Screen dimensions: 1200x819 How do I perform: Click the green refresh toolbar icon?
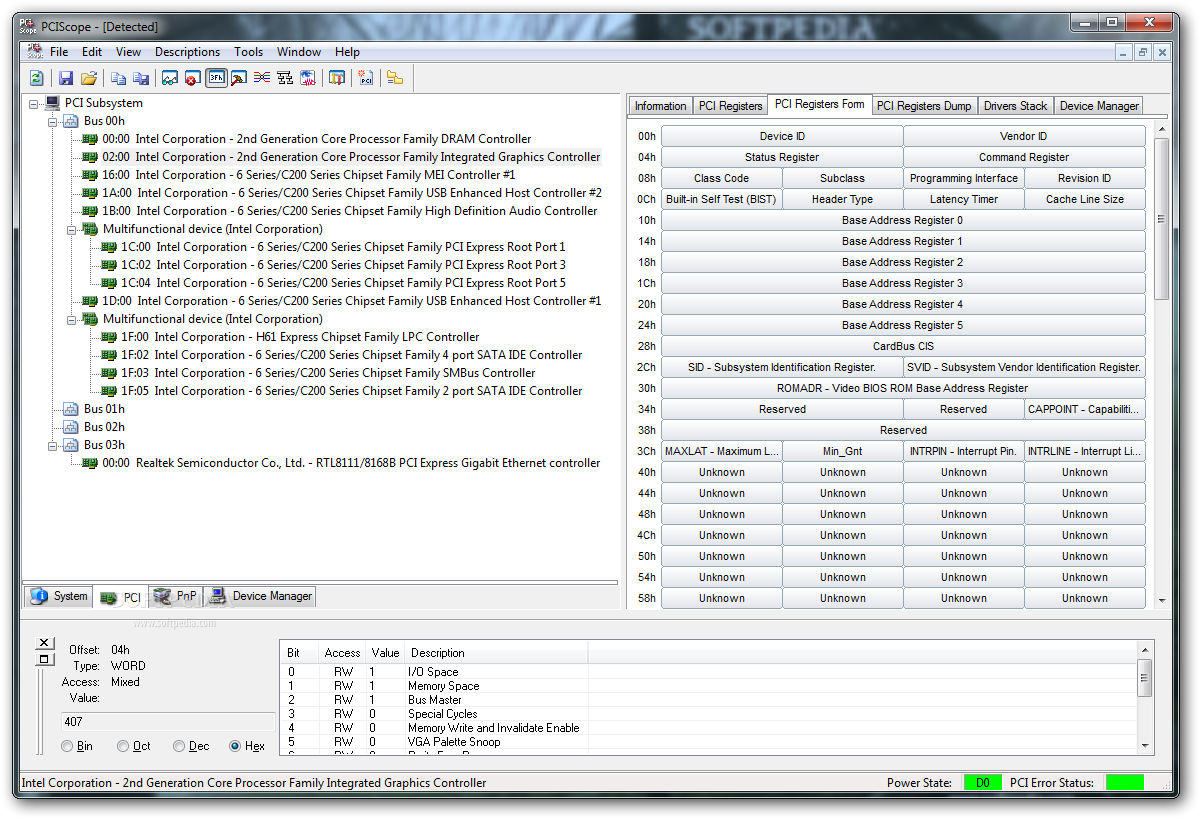pyautogui.click(x=37, y=78)
